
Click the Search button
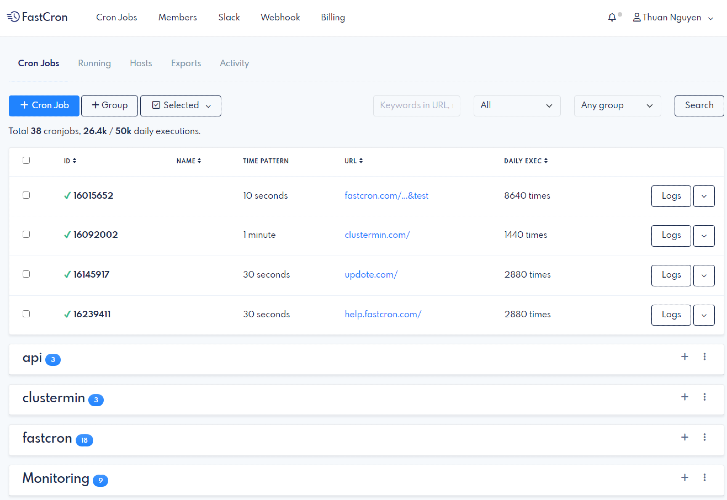click(x=699, y=106)
